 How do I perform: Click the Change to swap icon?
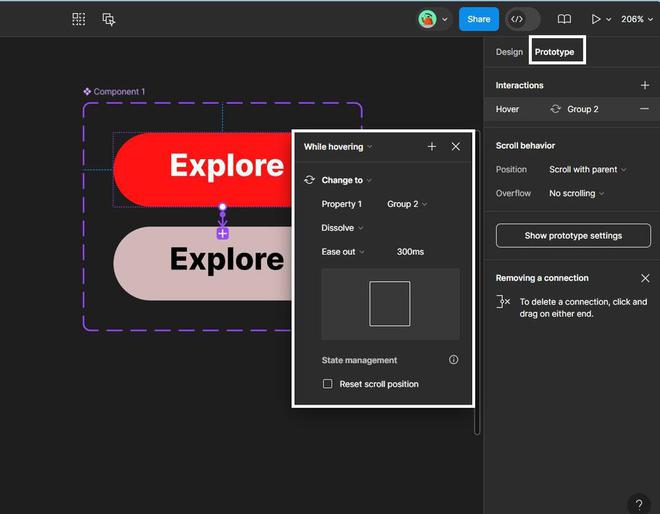pyautogui.click(x=309, y=180)
